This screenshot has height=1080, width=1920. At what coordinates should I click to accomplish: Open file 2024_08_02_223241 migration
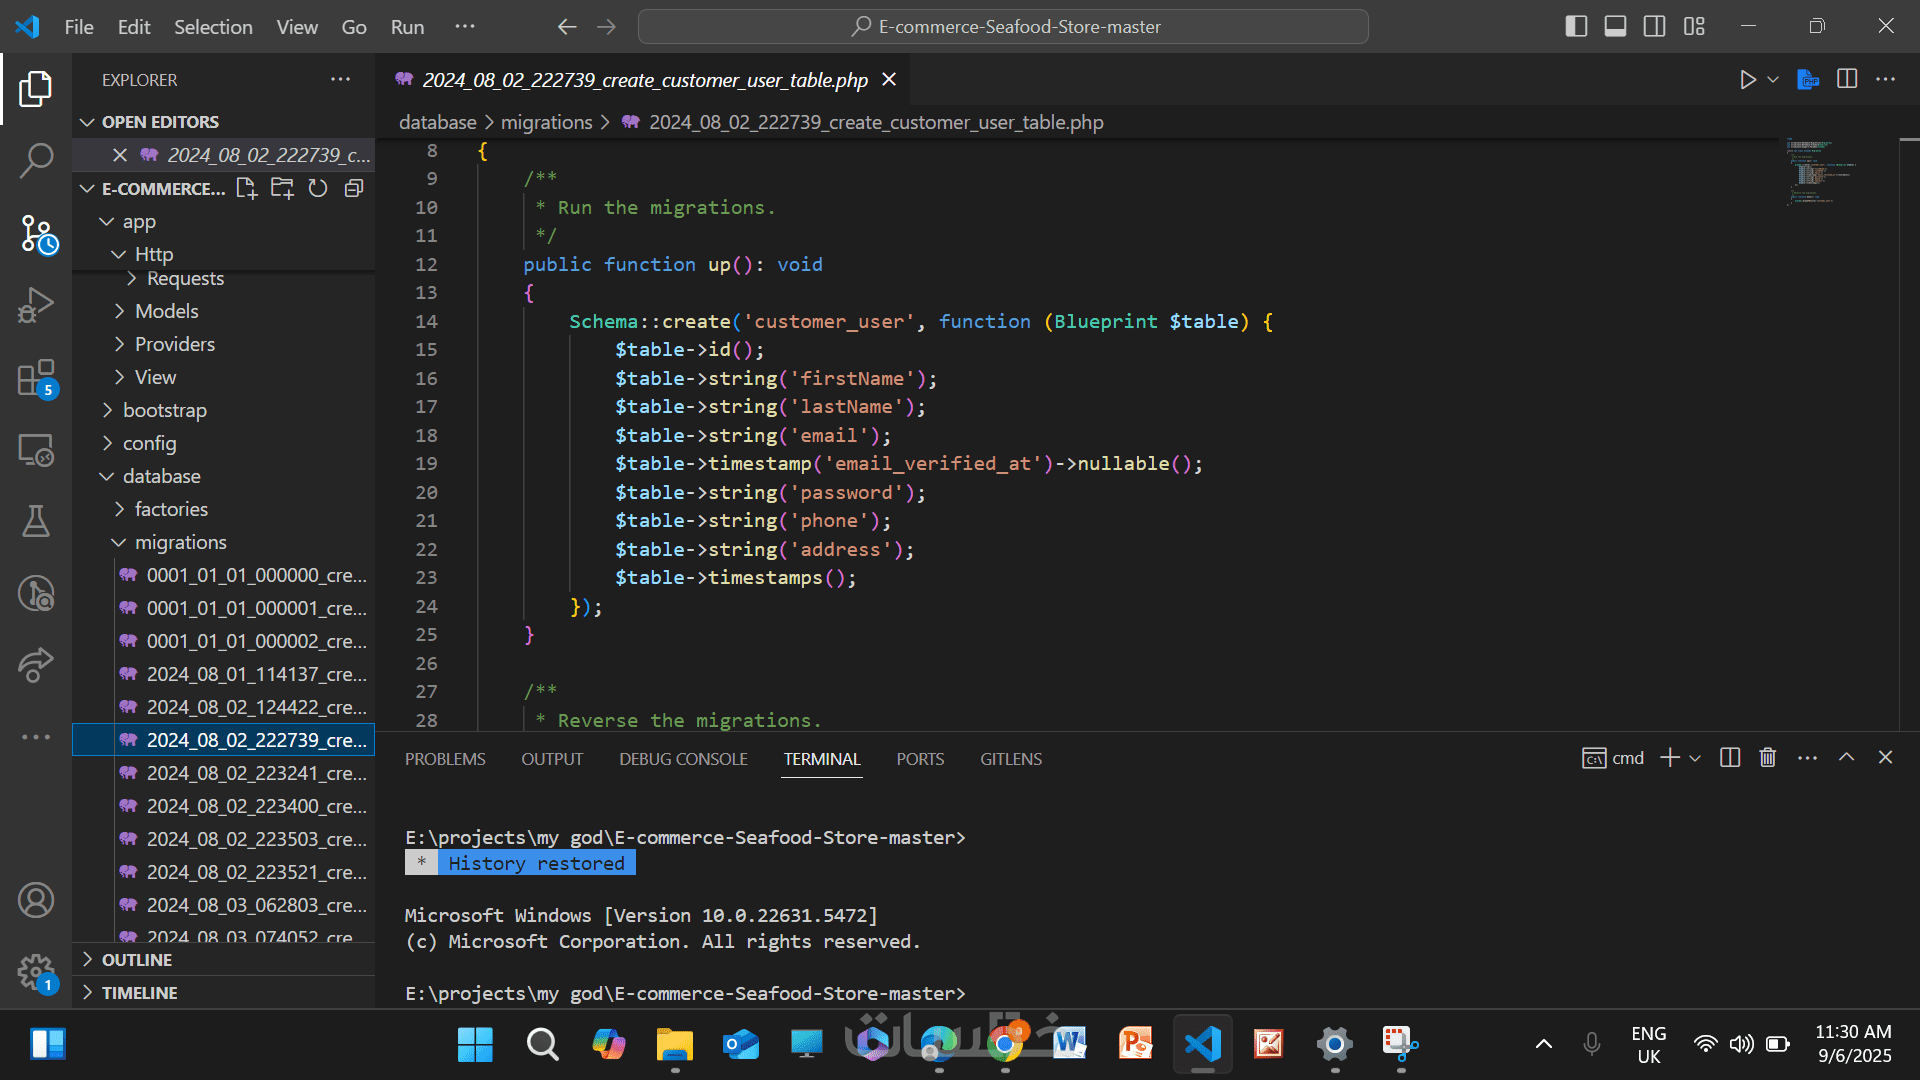(x=256, y=773)
